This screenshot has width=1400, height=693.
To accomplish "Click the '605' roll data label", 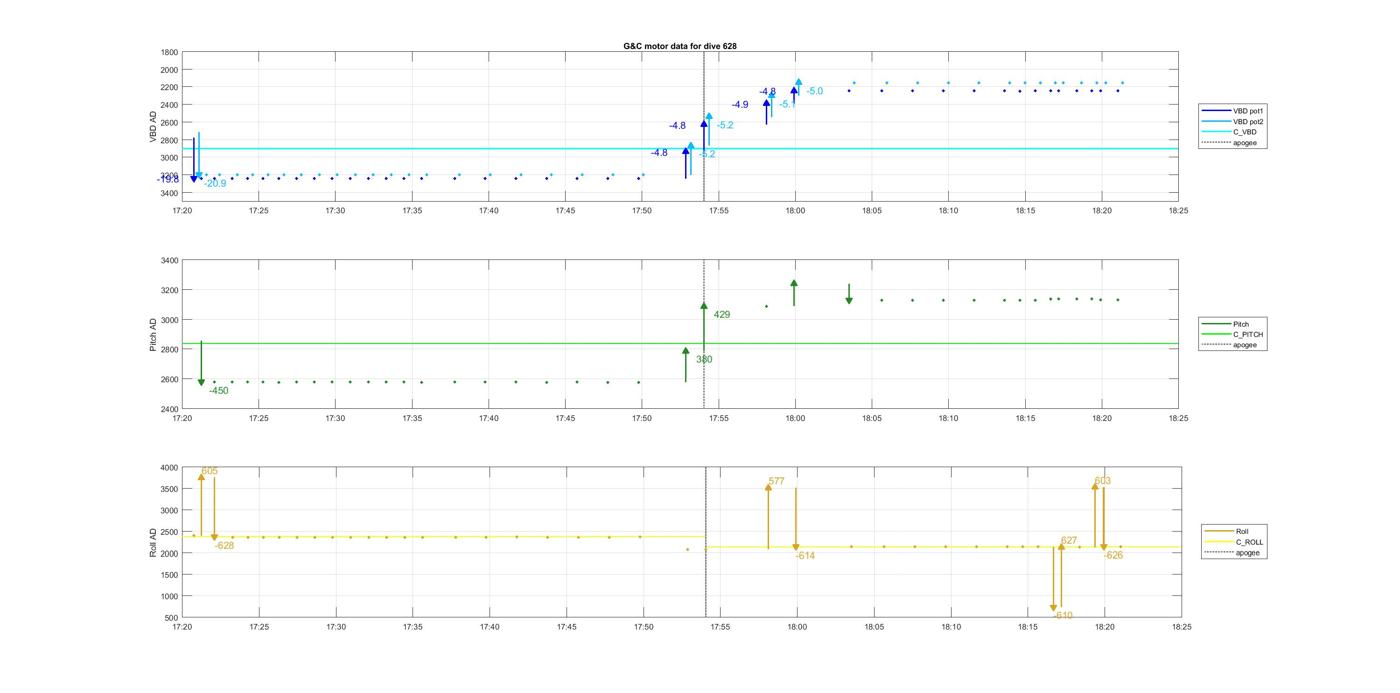I will [x=209, y=471].
